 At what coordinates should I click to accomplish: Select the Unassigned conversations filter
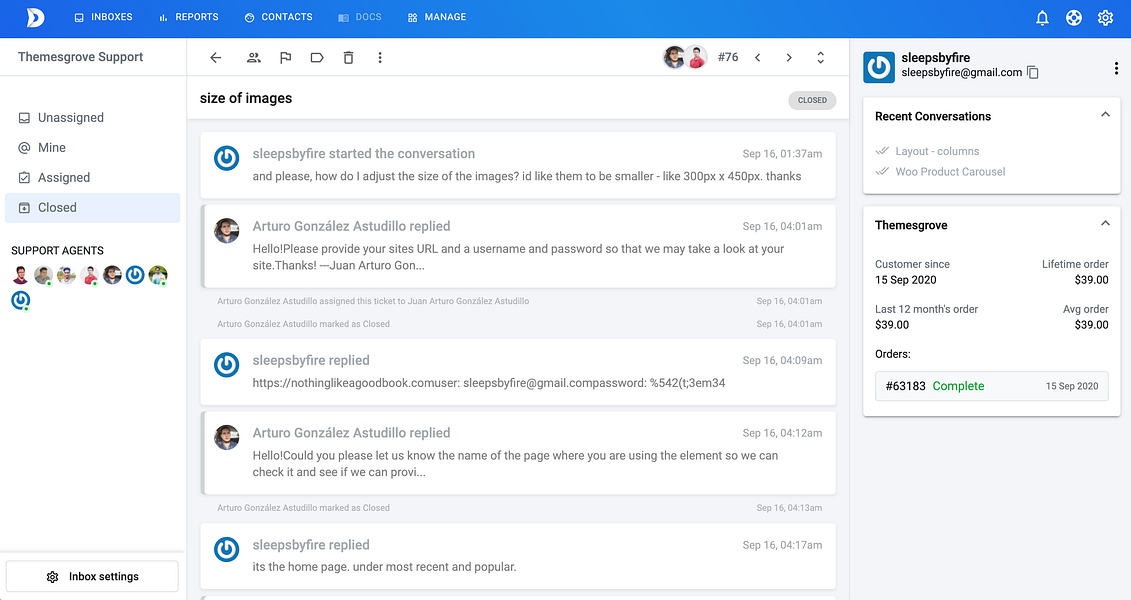[70, 117]
